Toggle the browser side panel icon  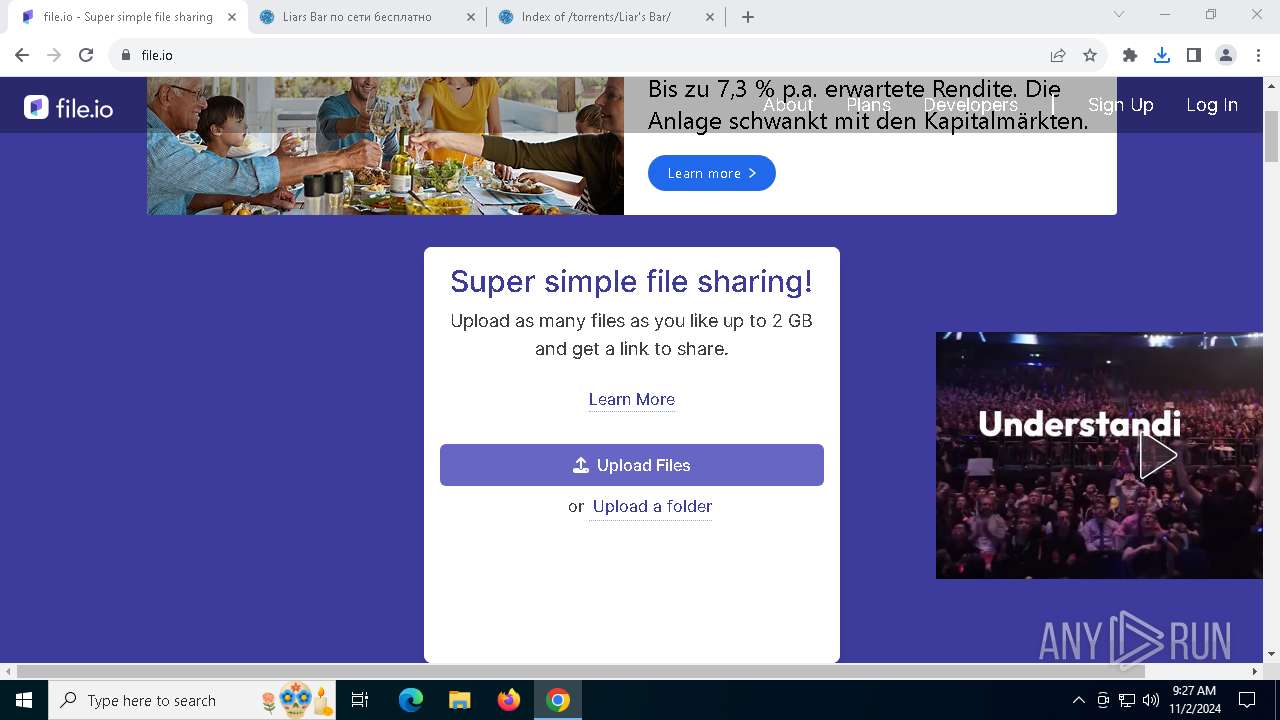point(1194,55)
